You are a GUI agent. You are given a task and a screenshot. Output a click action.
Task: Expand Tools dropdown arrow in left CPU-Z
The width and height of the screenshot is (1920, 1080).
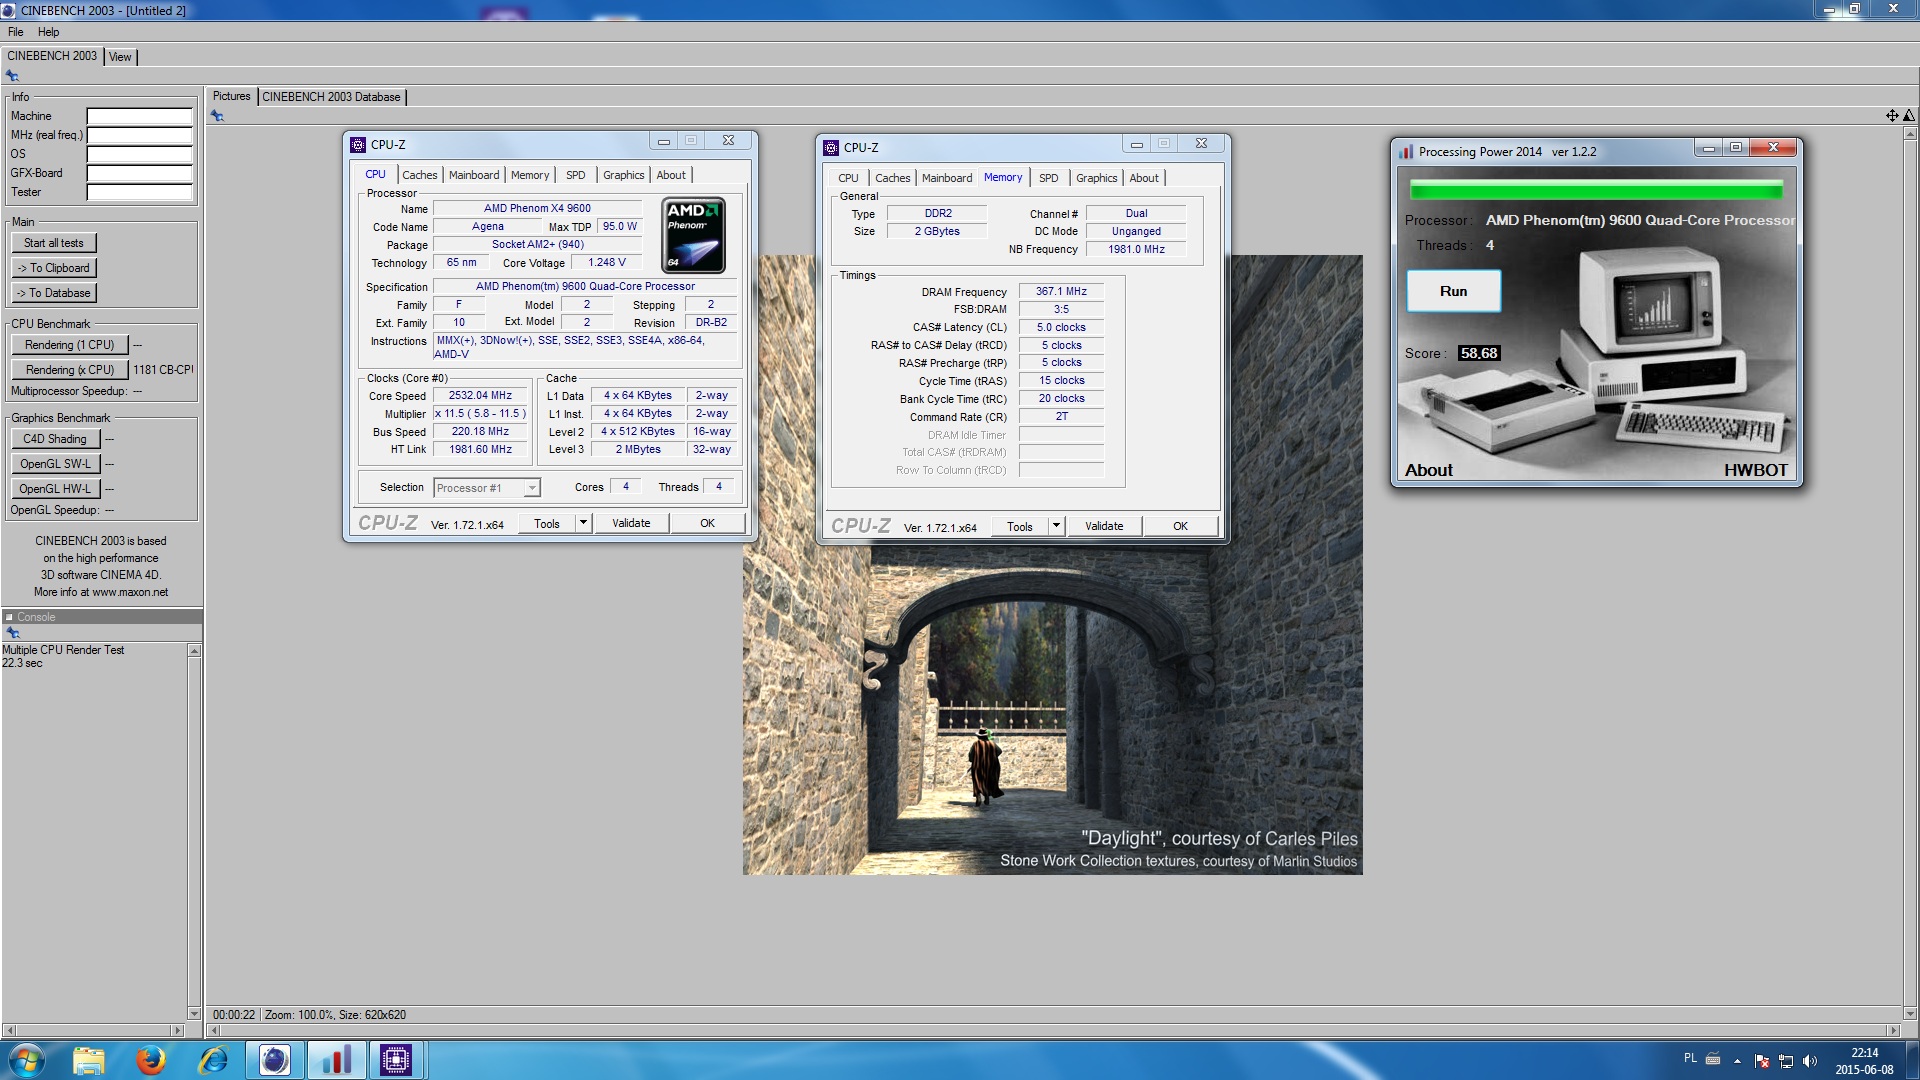click(583, 523)
